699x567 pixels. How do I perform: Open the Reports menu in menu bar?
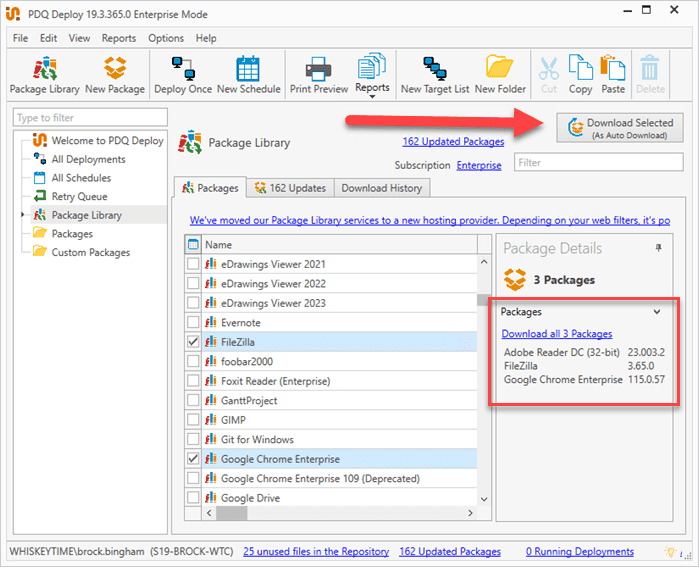tap(119, 38)
